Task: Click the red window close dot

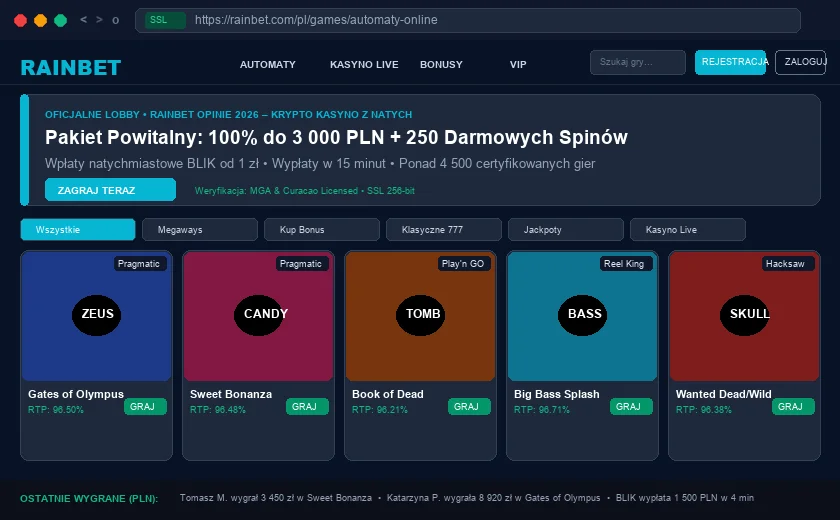Action: point(20,20)
